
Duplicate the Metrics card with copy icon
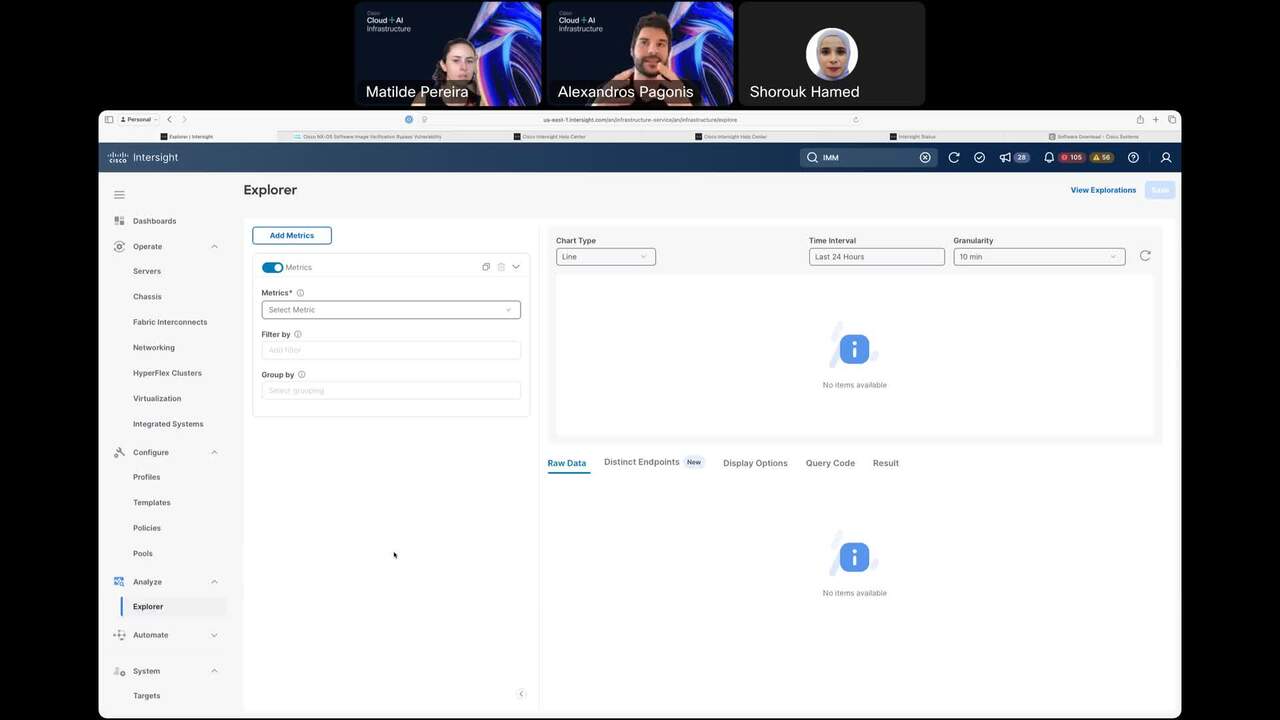pos(486,267)
